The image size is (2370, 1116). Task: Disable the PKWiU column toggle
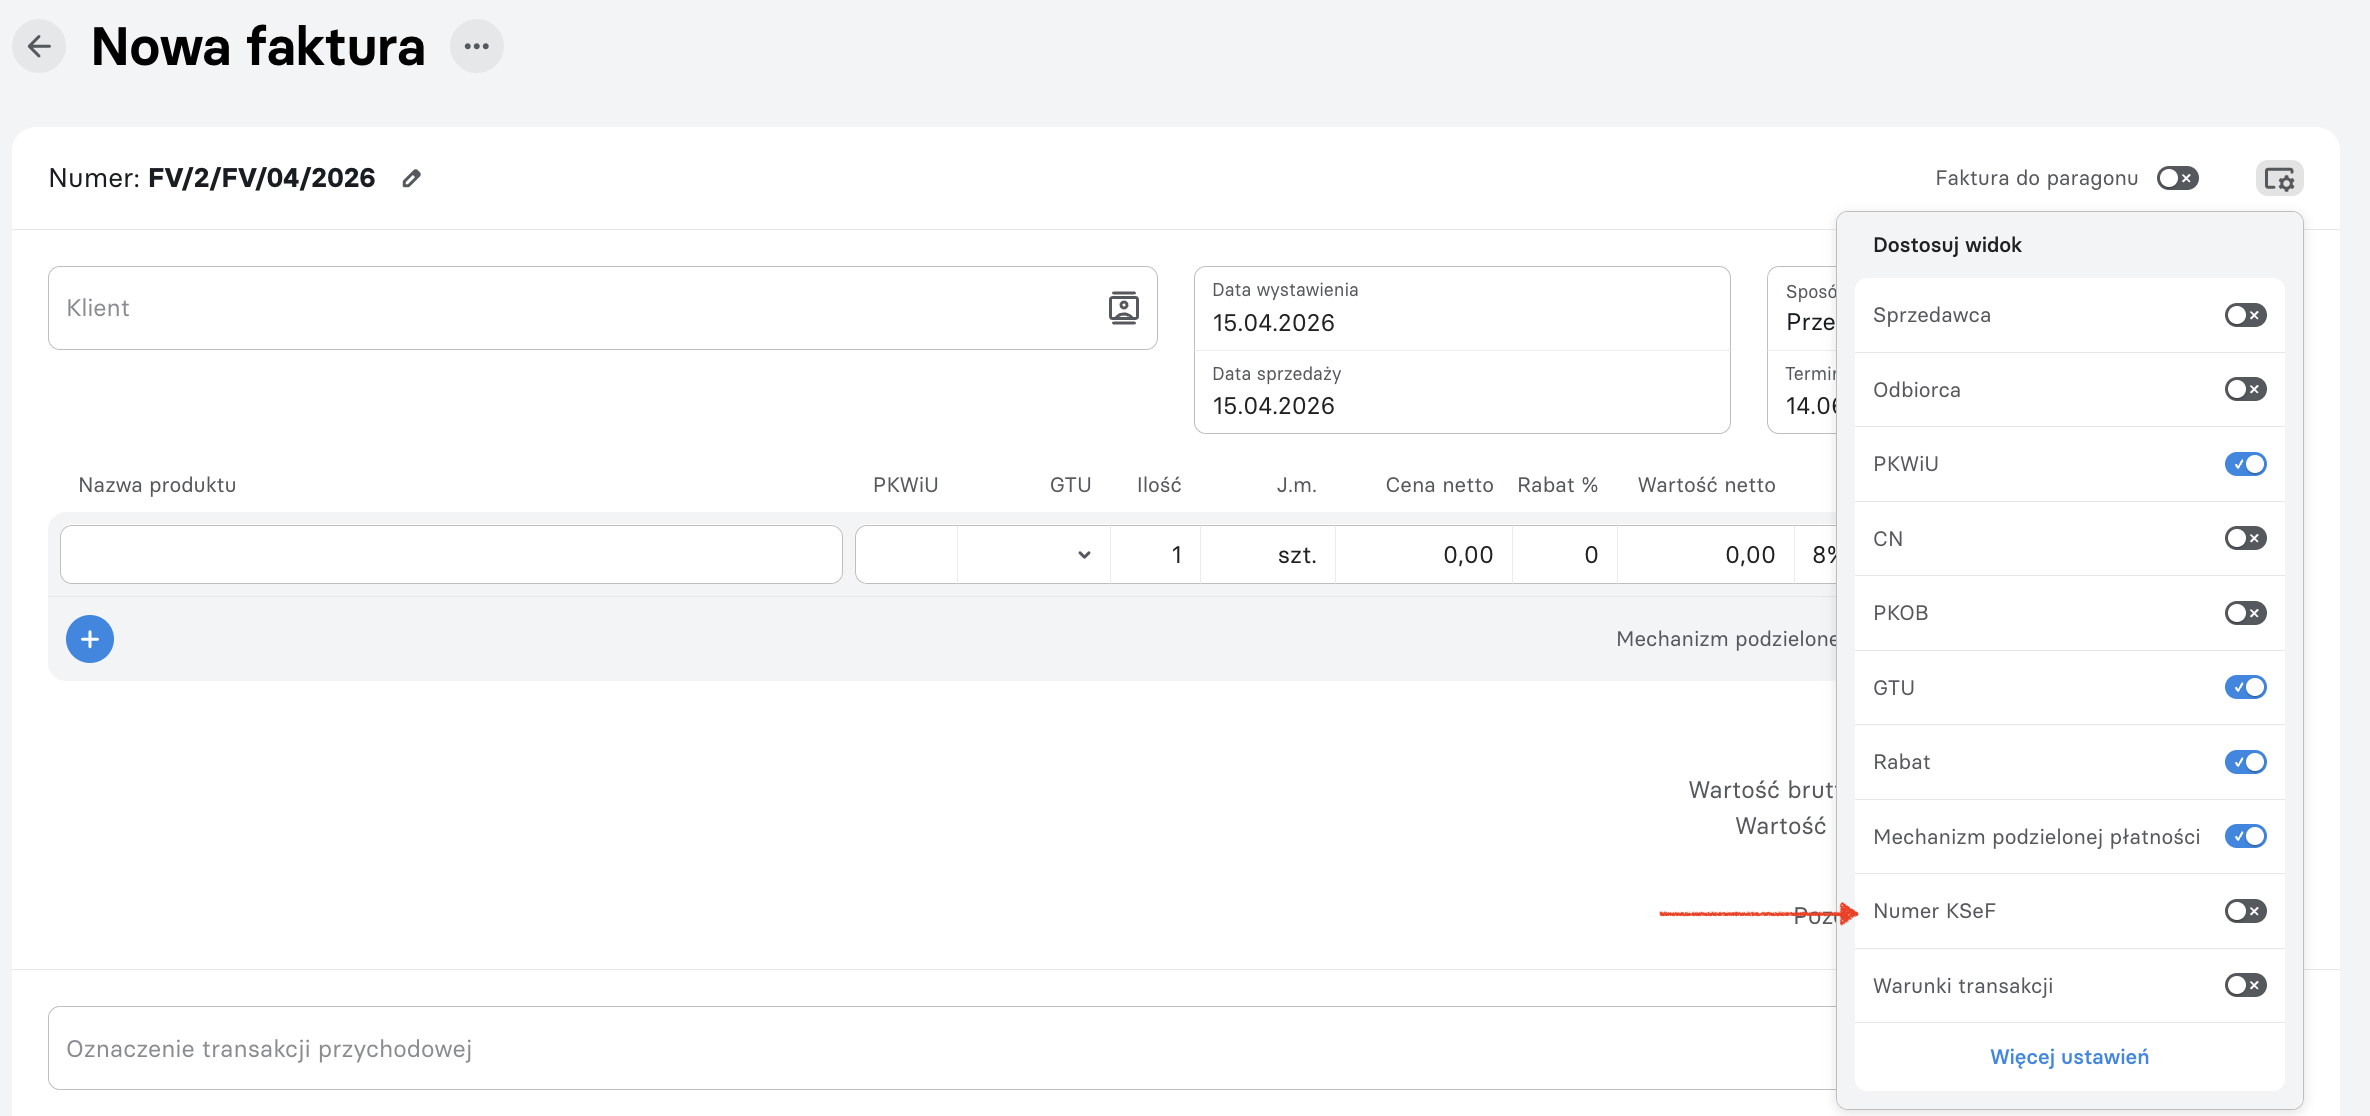pos(2246,464)
